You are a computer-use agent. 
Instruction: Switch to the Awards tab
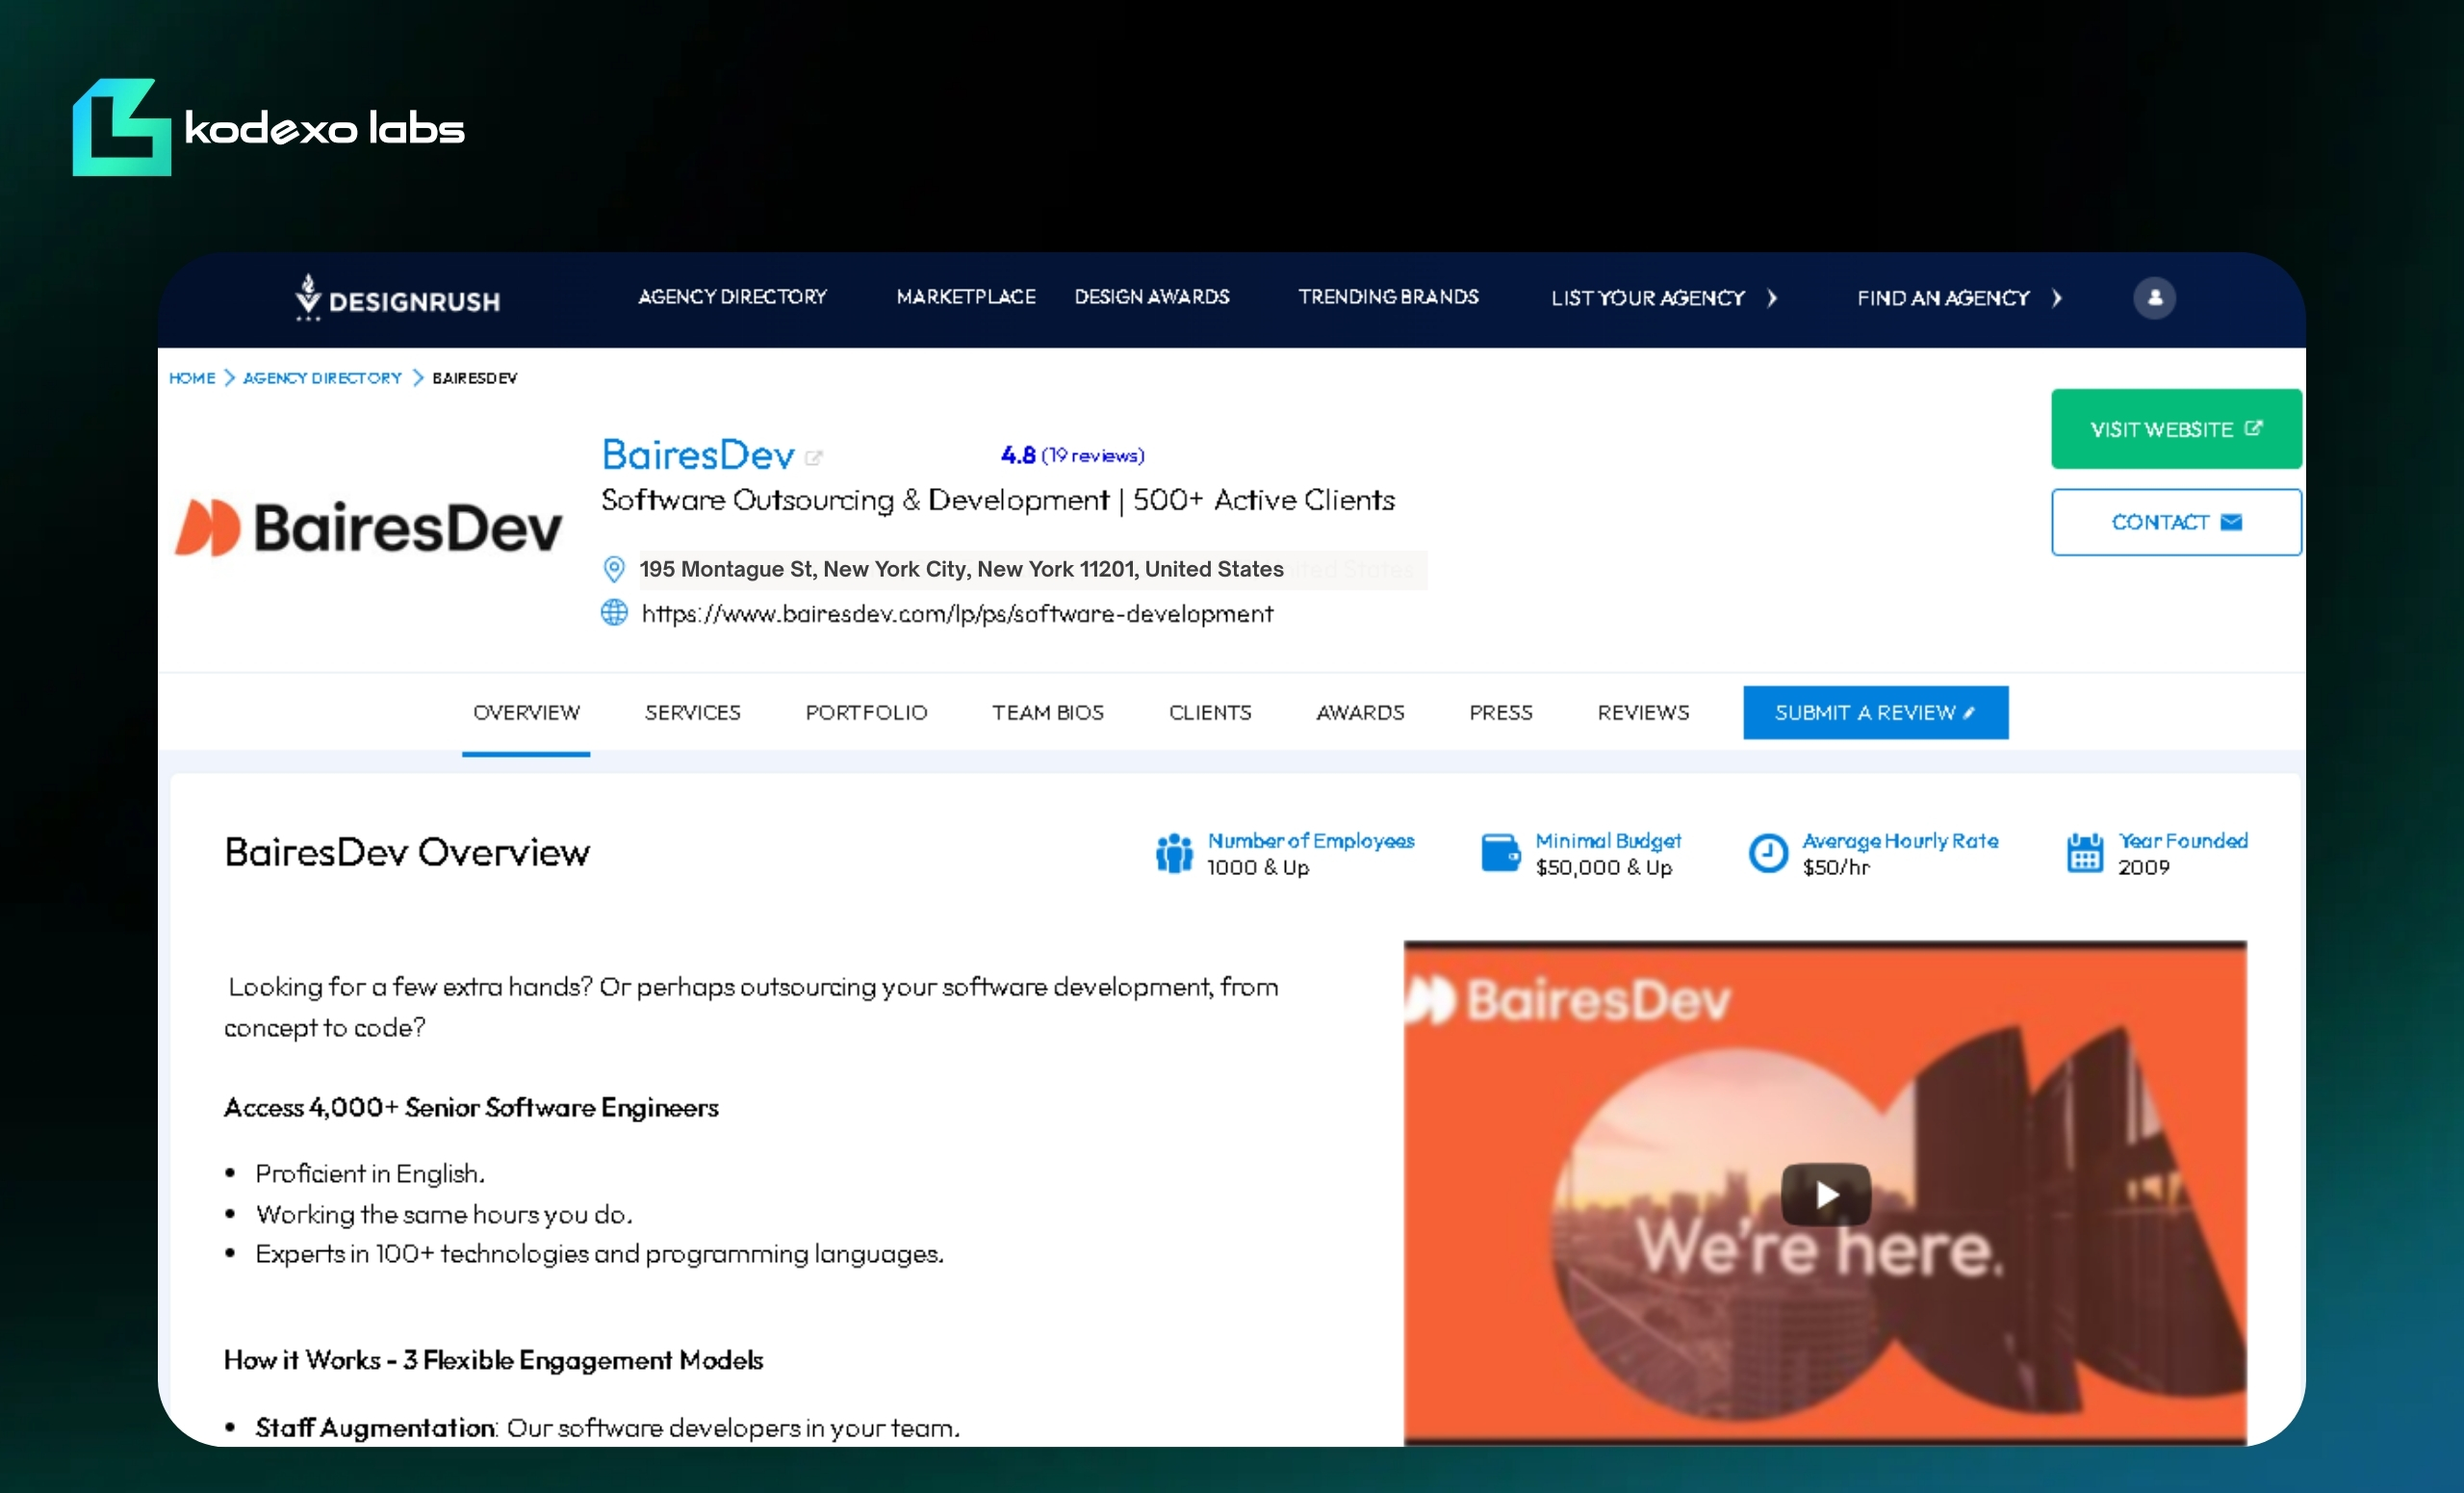[x=1360, y=712]
